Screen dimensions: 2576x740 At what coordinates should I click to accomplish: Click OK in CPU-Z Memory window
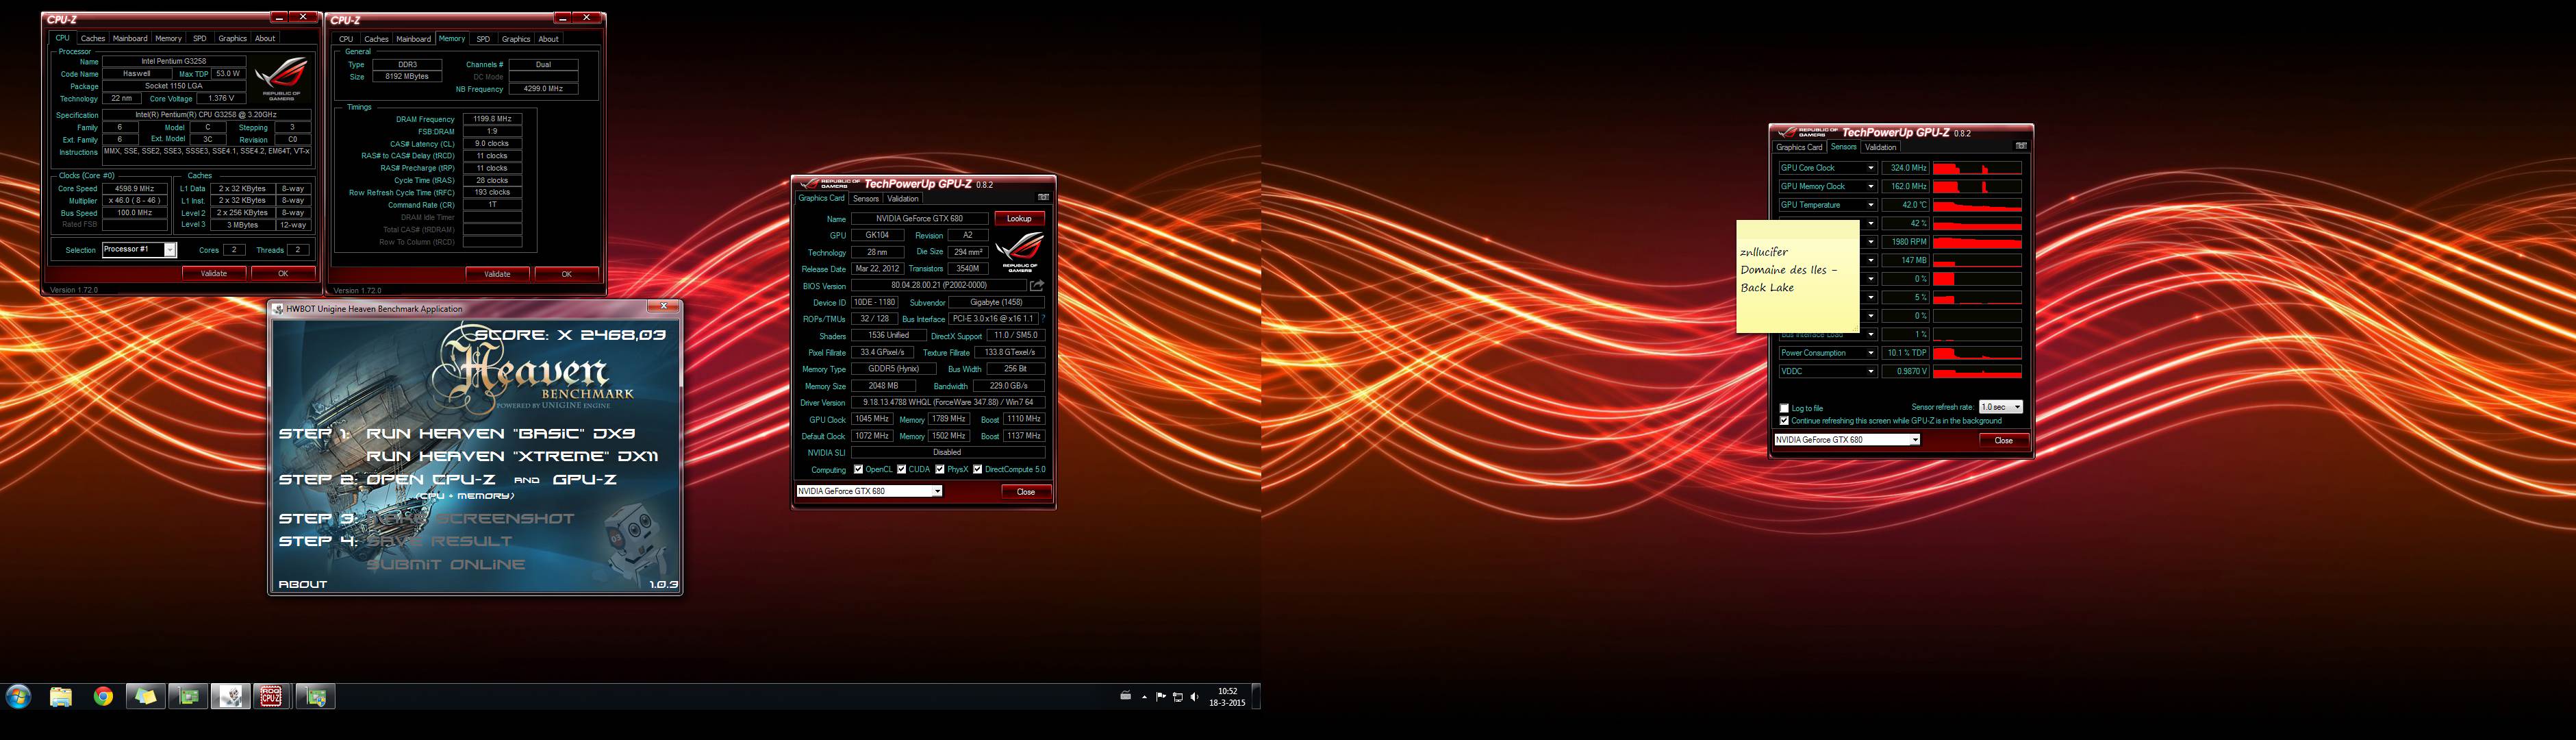point(566,274)
